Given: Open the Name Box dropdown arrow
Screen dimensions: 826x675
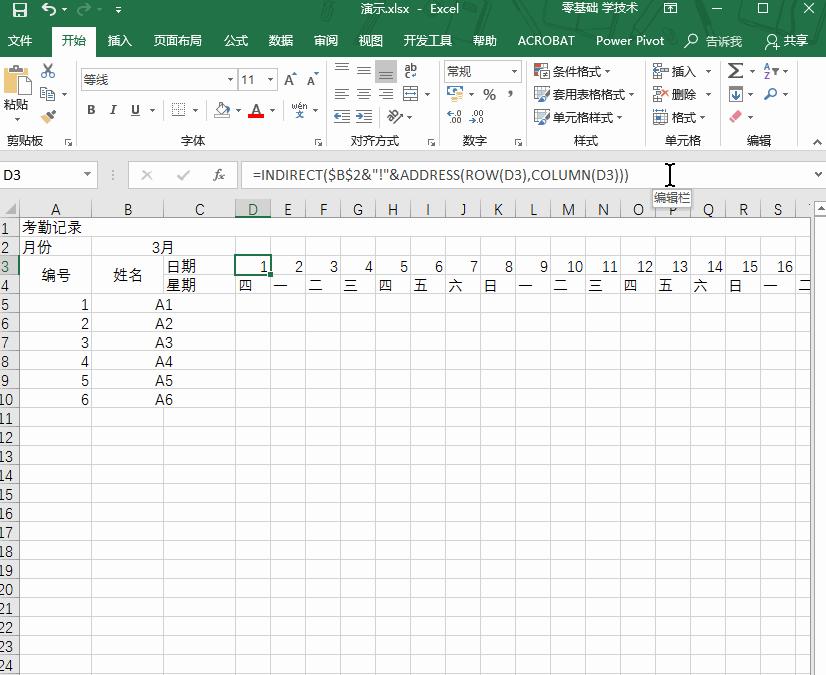Looking at the screenshot, I should point(88,175).
